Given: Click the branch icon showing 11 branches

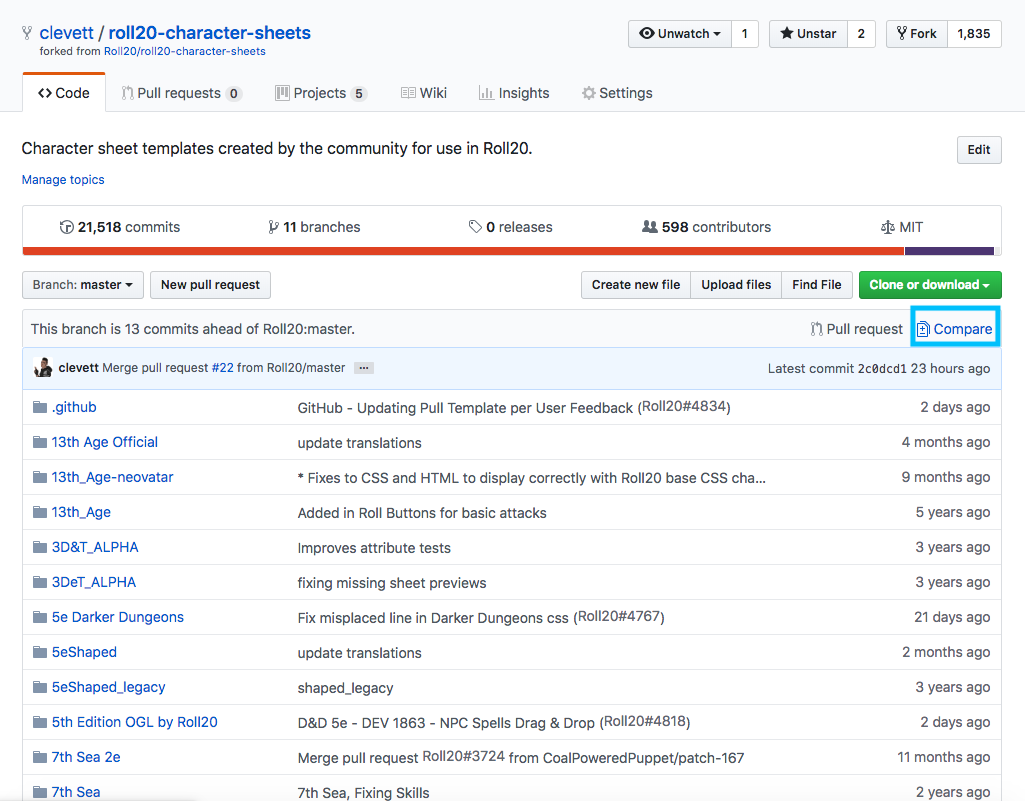Looking at the screenshot, I should point(274,227).
